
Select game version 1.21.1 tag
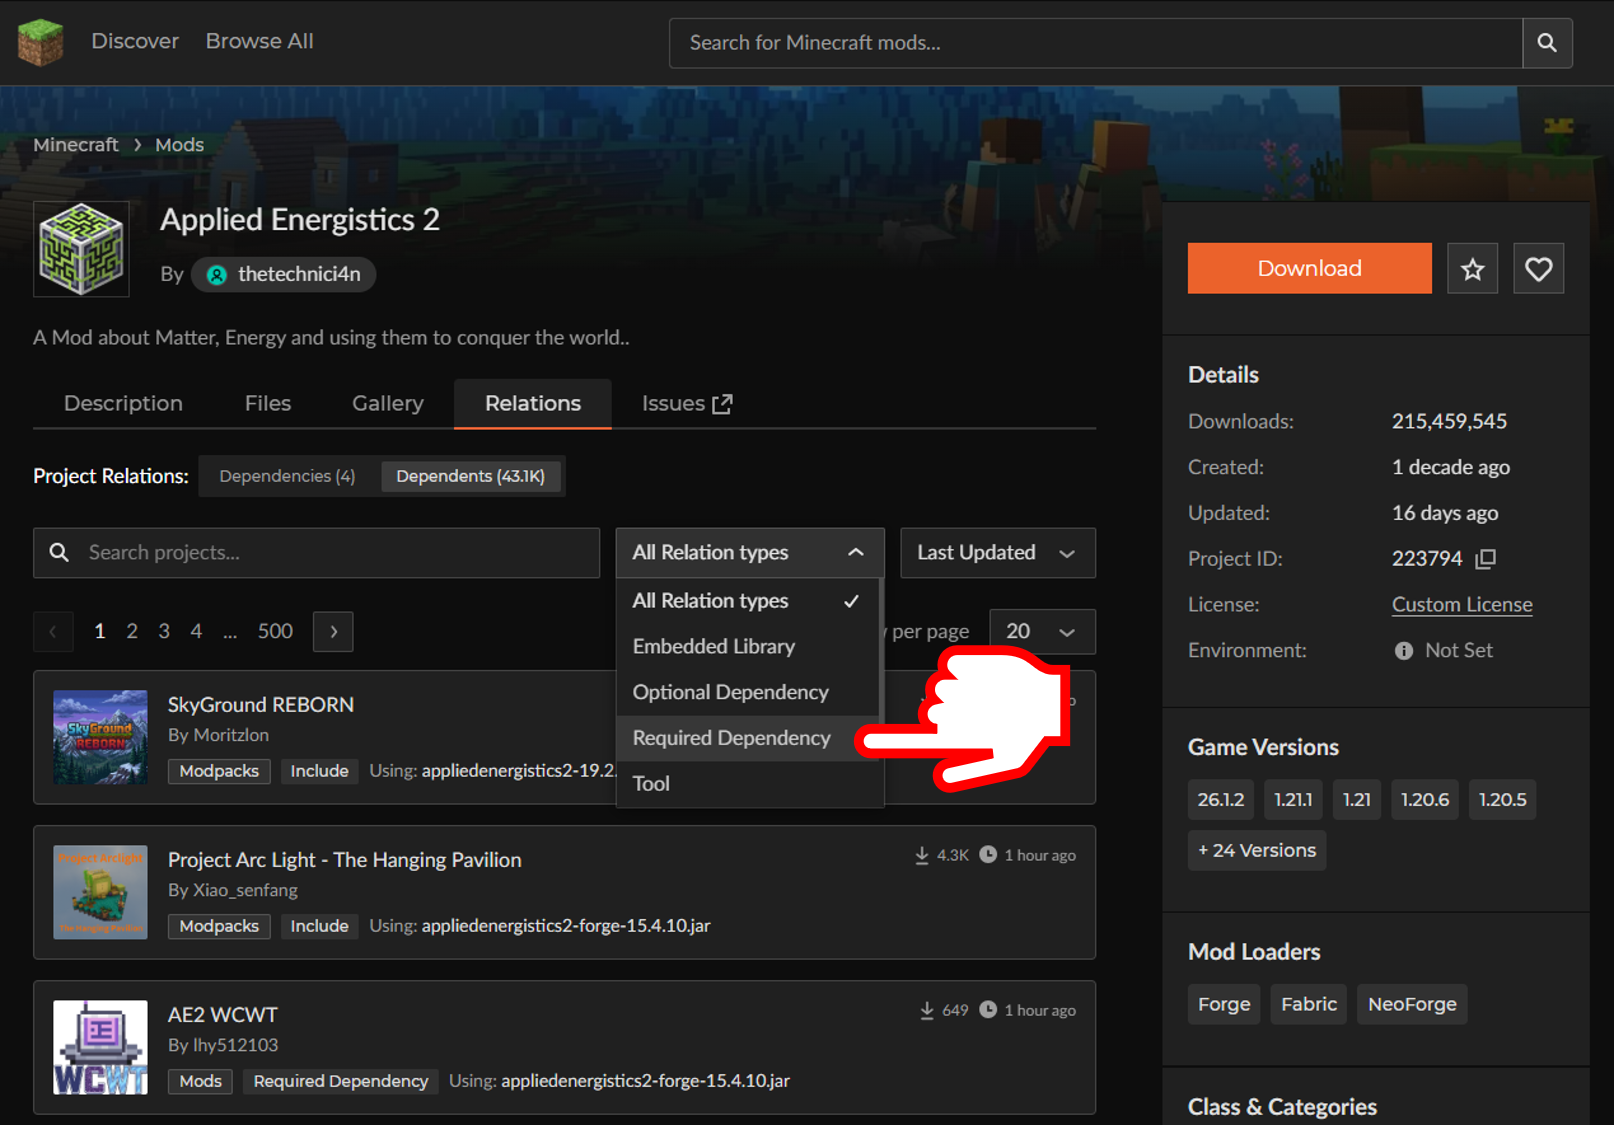click(1293, 800)
